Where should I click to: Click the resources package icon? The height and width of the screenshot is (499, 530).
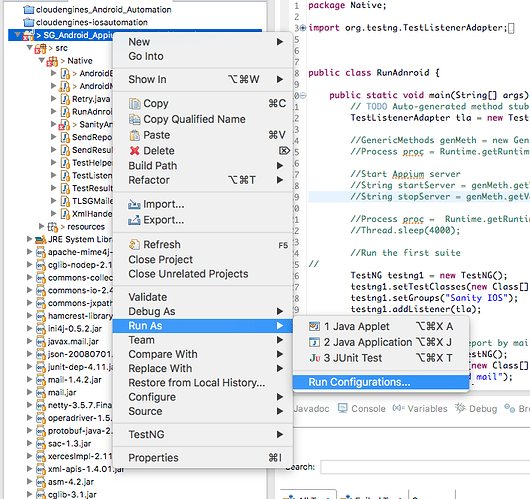[x=52, y=227]
